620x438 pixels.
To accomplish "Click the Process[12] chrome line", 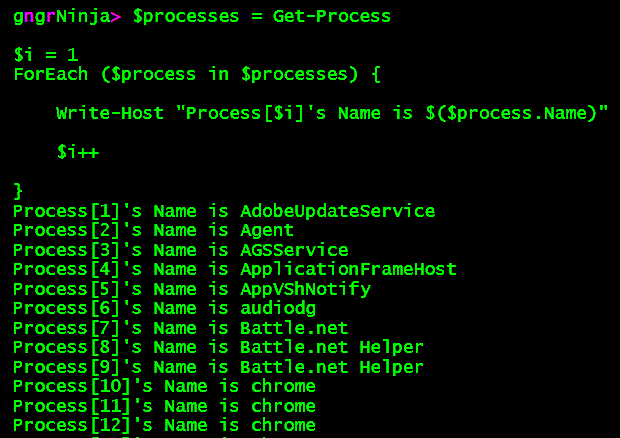I will (x=164, y=425).
